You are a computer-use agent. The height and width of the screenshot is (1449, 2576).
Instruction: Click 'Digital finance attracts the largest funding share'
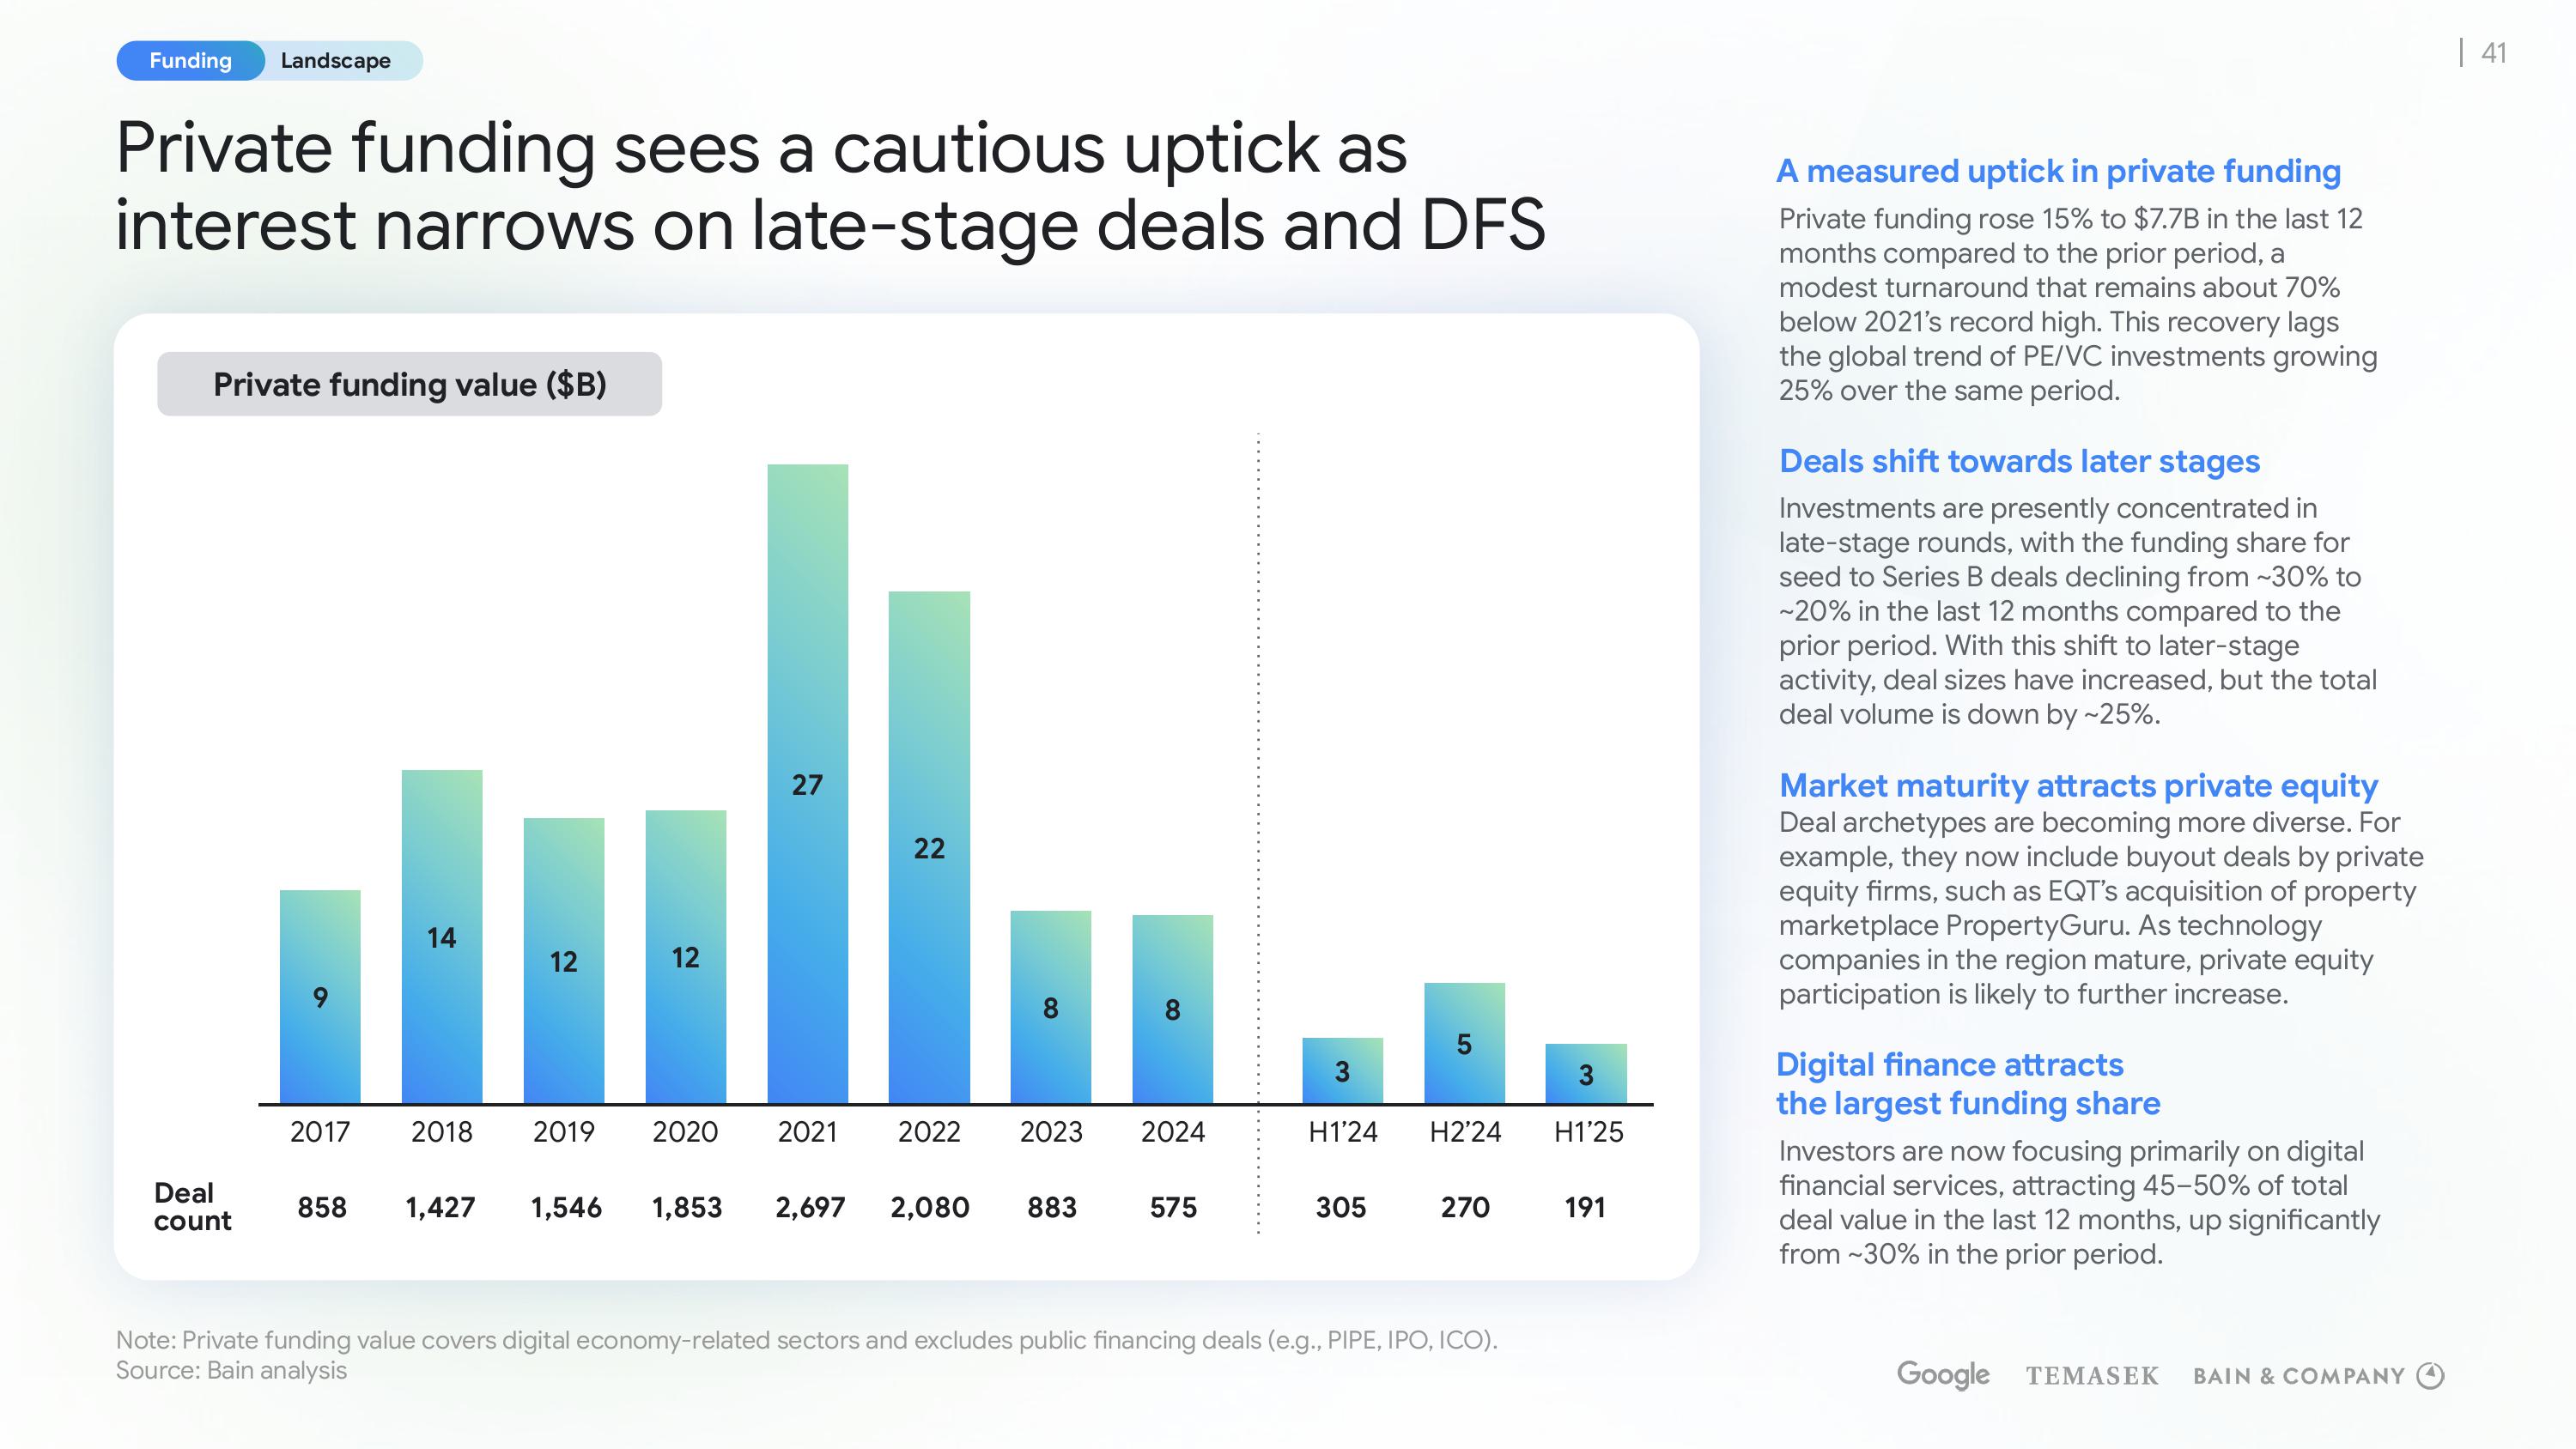click(x=1967, y=1083)
